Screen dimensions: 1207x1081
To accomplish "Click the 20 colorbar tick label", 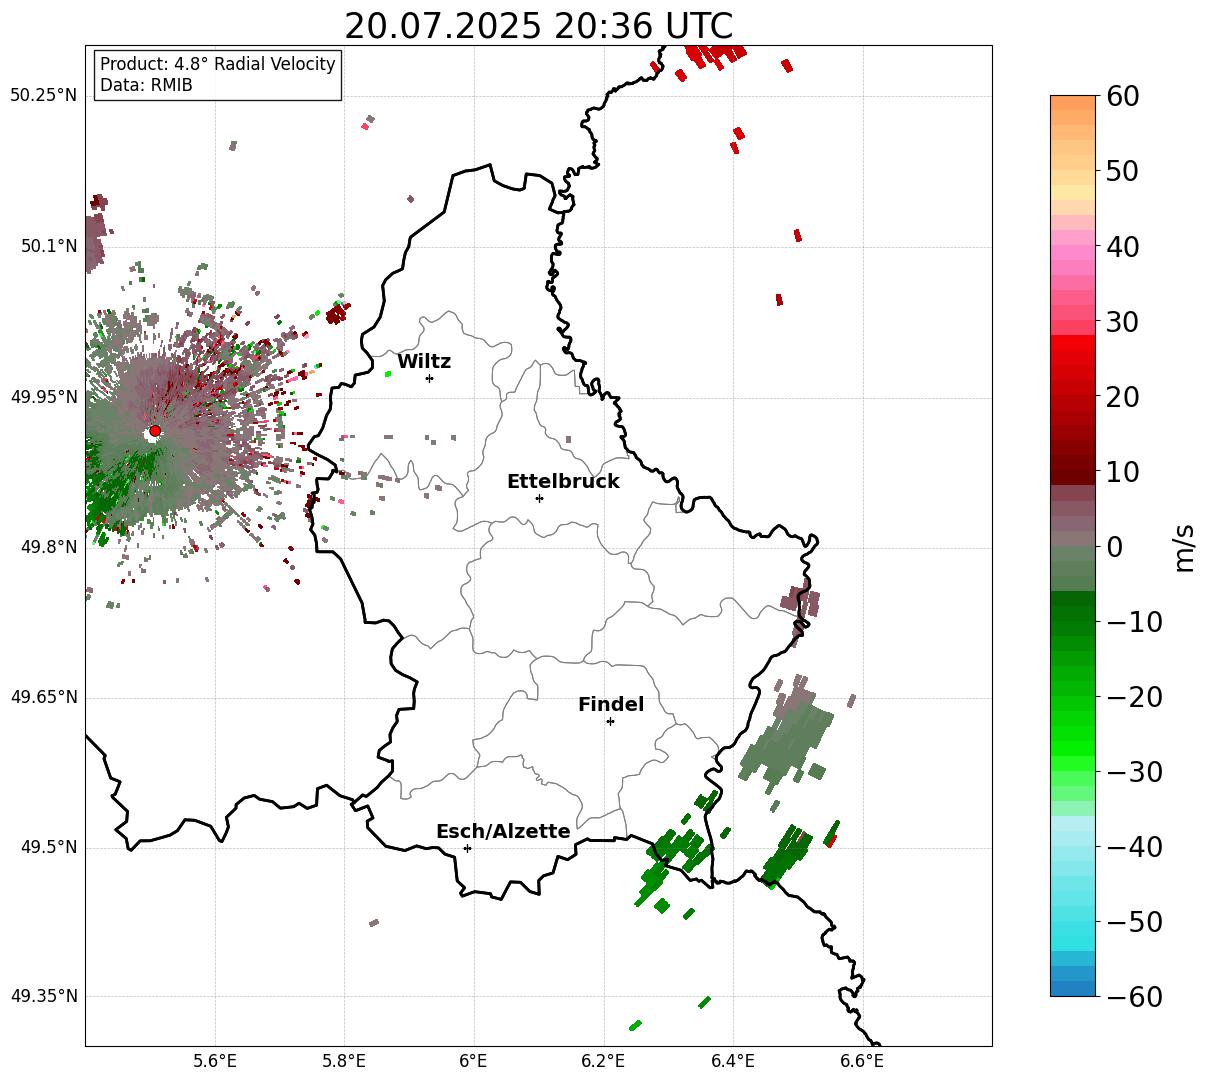I will pos(1123,397).
